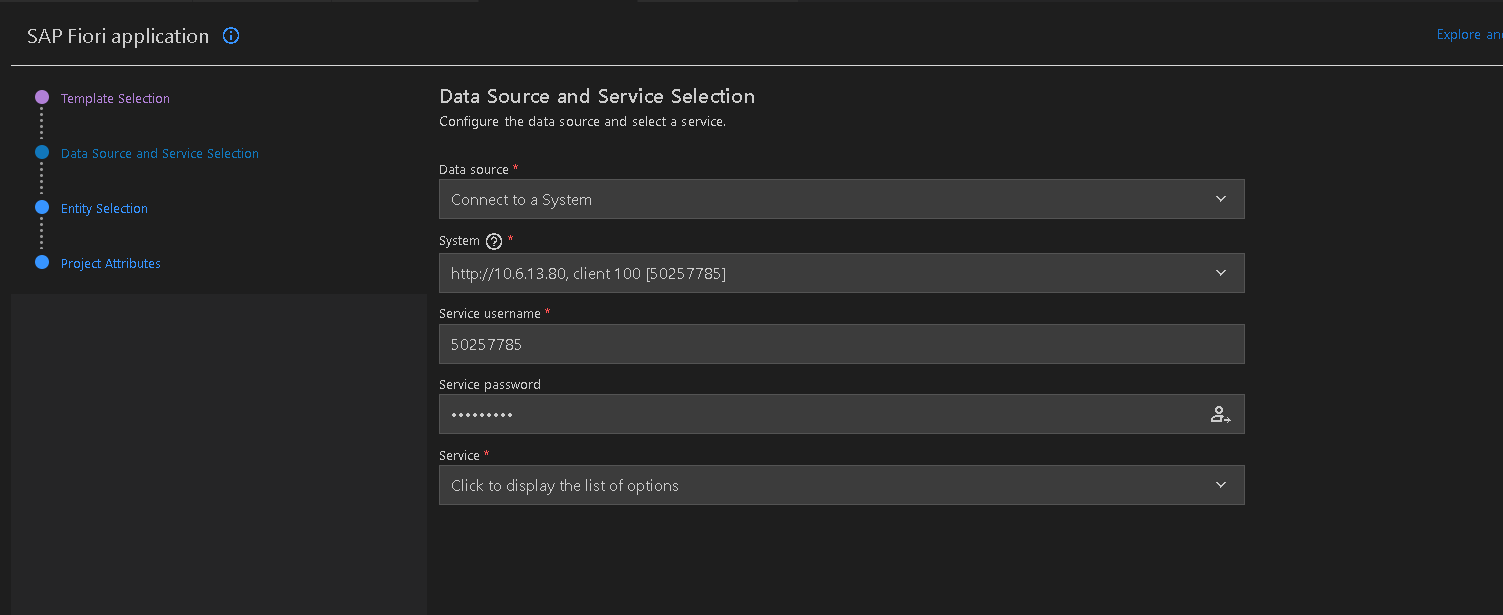
Task: Click the account icon inside the Service password field
Action: pos(1221,413)
